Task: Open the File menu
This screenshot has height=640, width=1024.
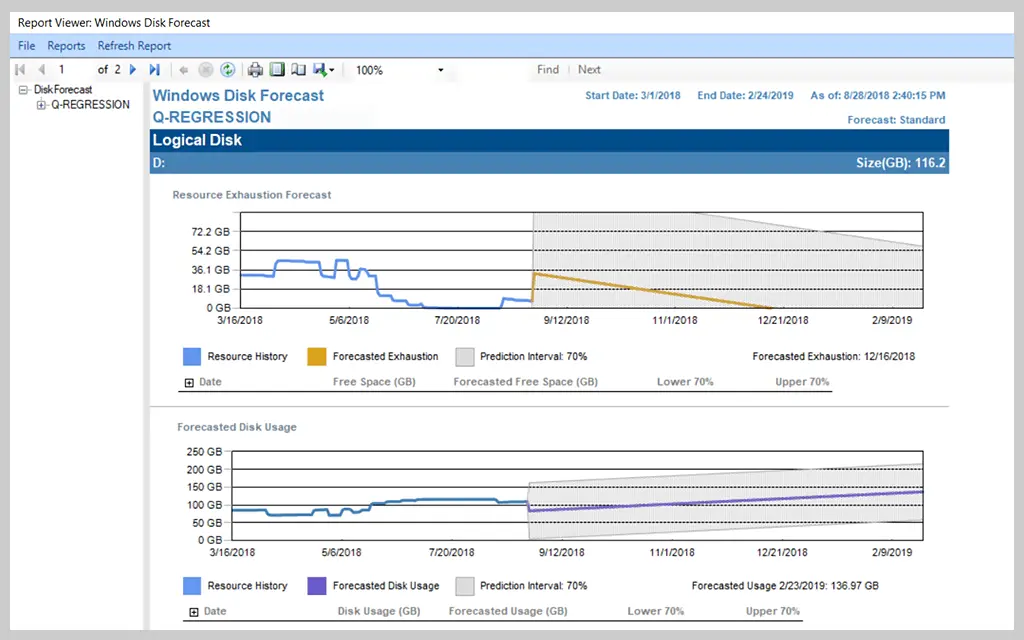Action: (26, 45)
